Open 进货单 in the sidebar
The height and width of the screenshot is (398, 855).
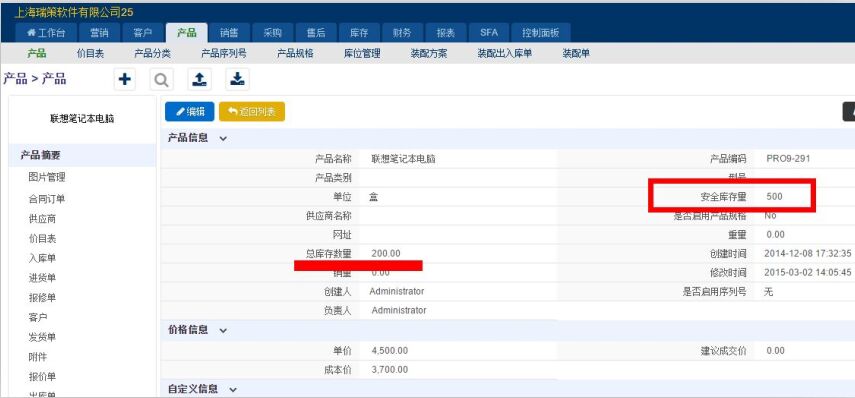click(43, 278)
